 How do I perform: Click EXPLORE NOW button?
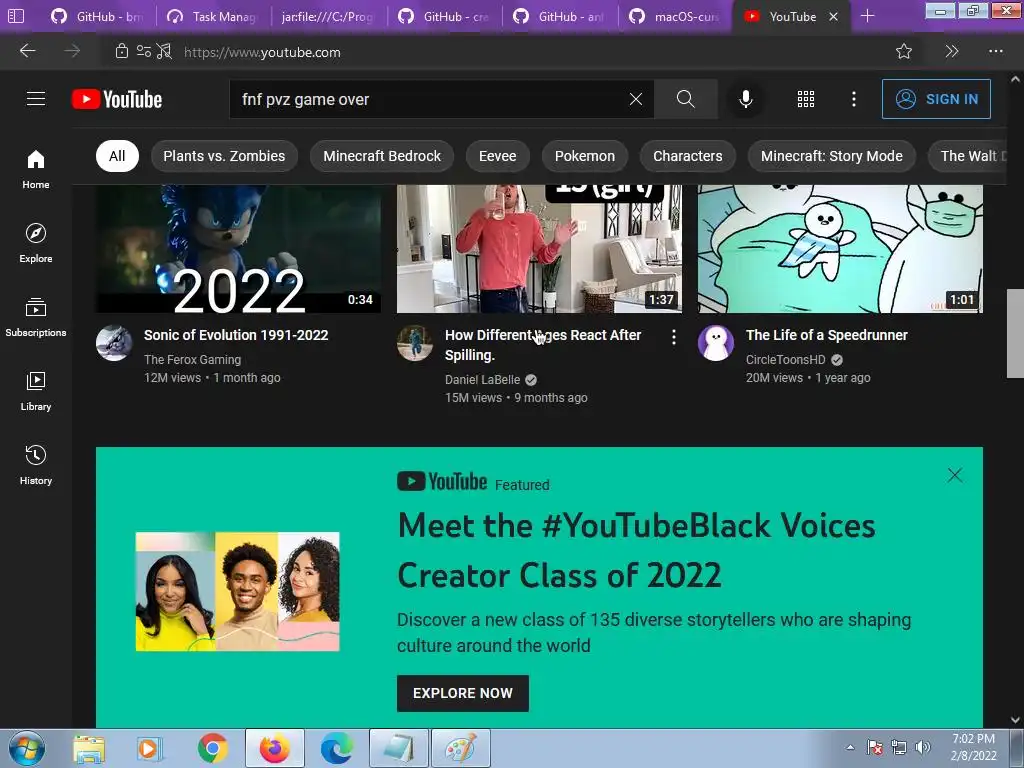(462, 693)
